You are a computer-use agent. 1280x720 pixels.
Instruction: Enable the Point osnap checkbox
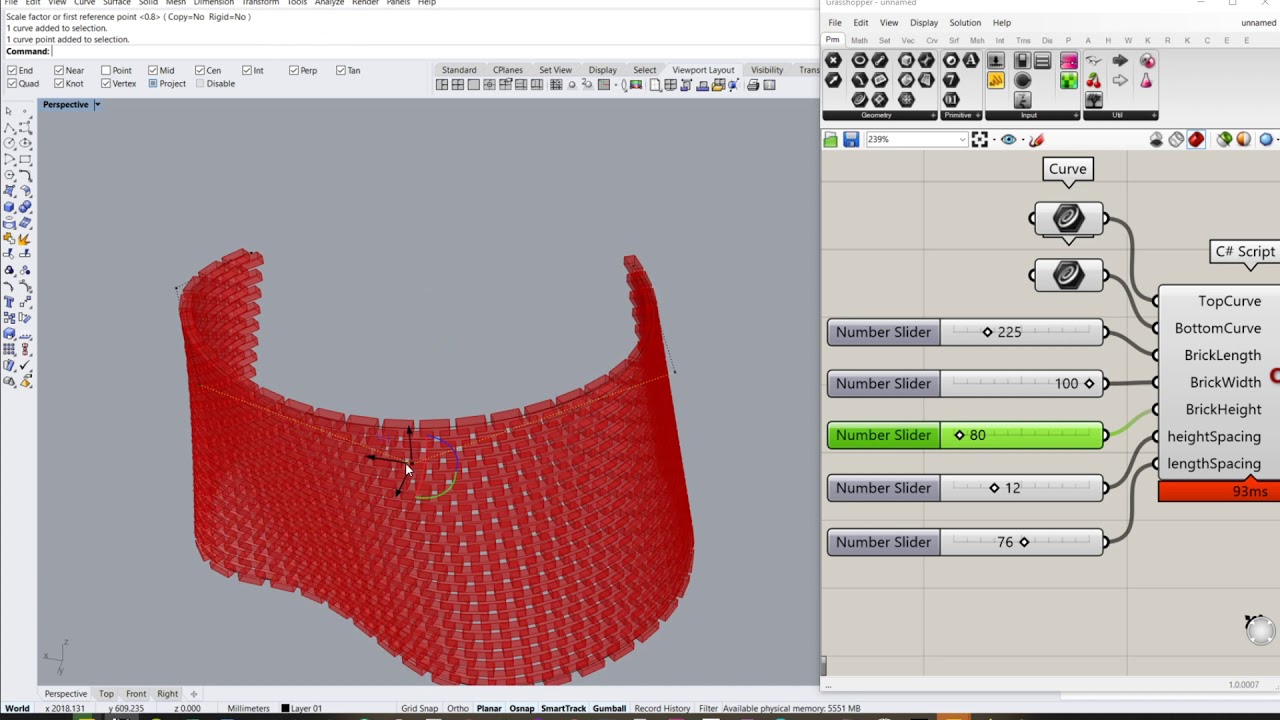pos(106,71)
